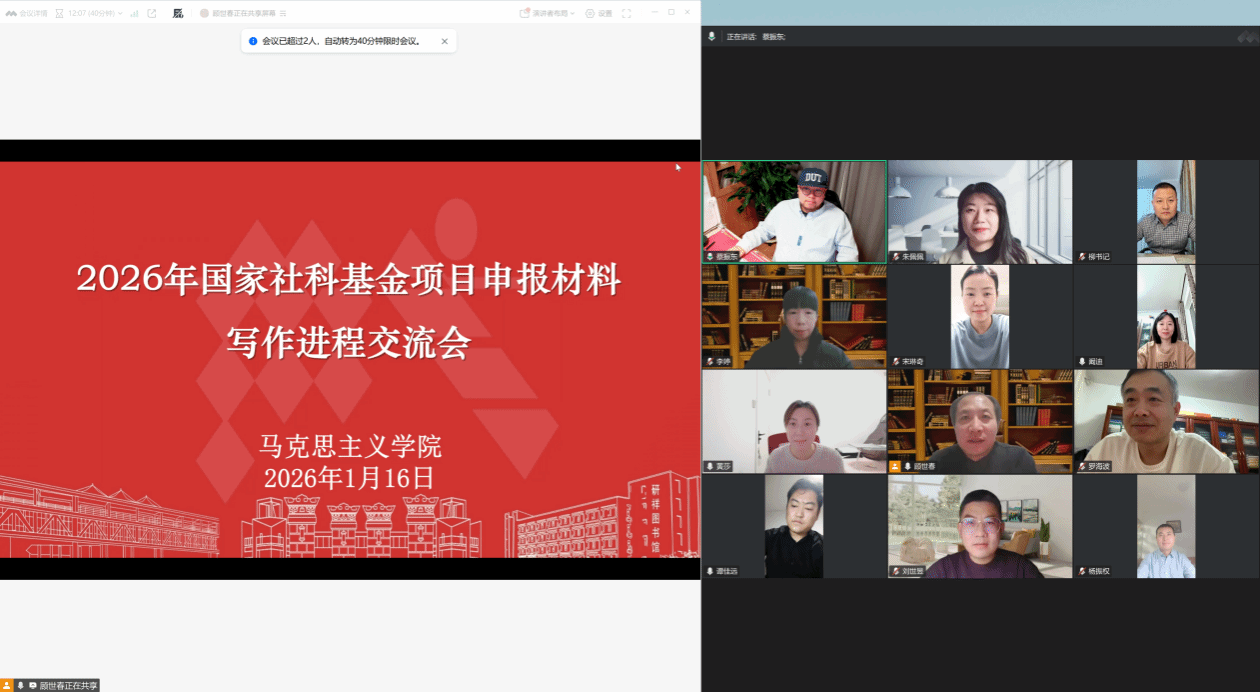Click the pop-out share window icon
This screenshot has width=1260, height=692.
[x=152, y=13]
